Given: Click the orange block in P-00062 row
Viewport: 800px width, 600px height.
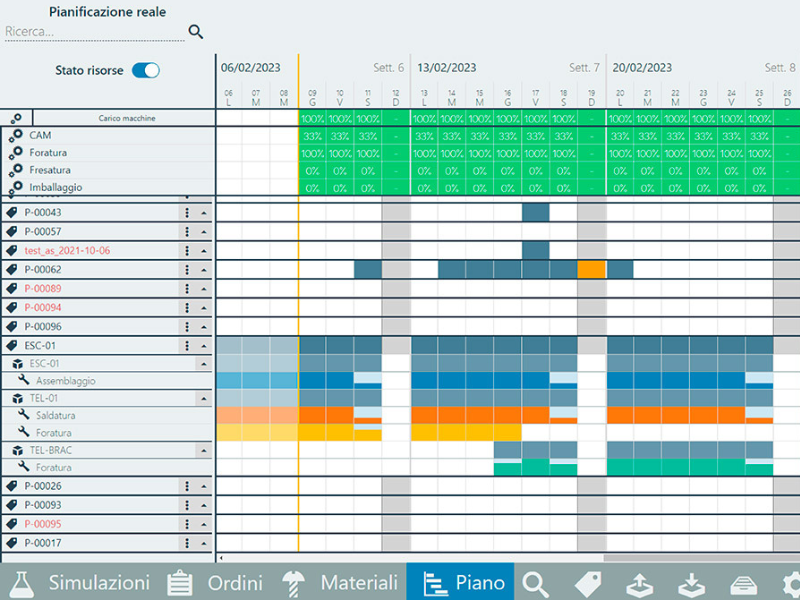Looking at the screenshot, I should click(x=591, y=269).
